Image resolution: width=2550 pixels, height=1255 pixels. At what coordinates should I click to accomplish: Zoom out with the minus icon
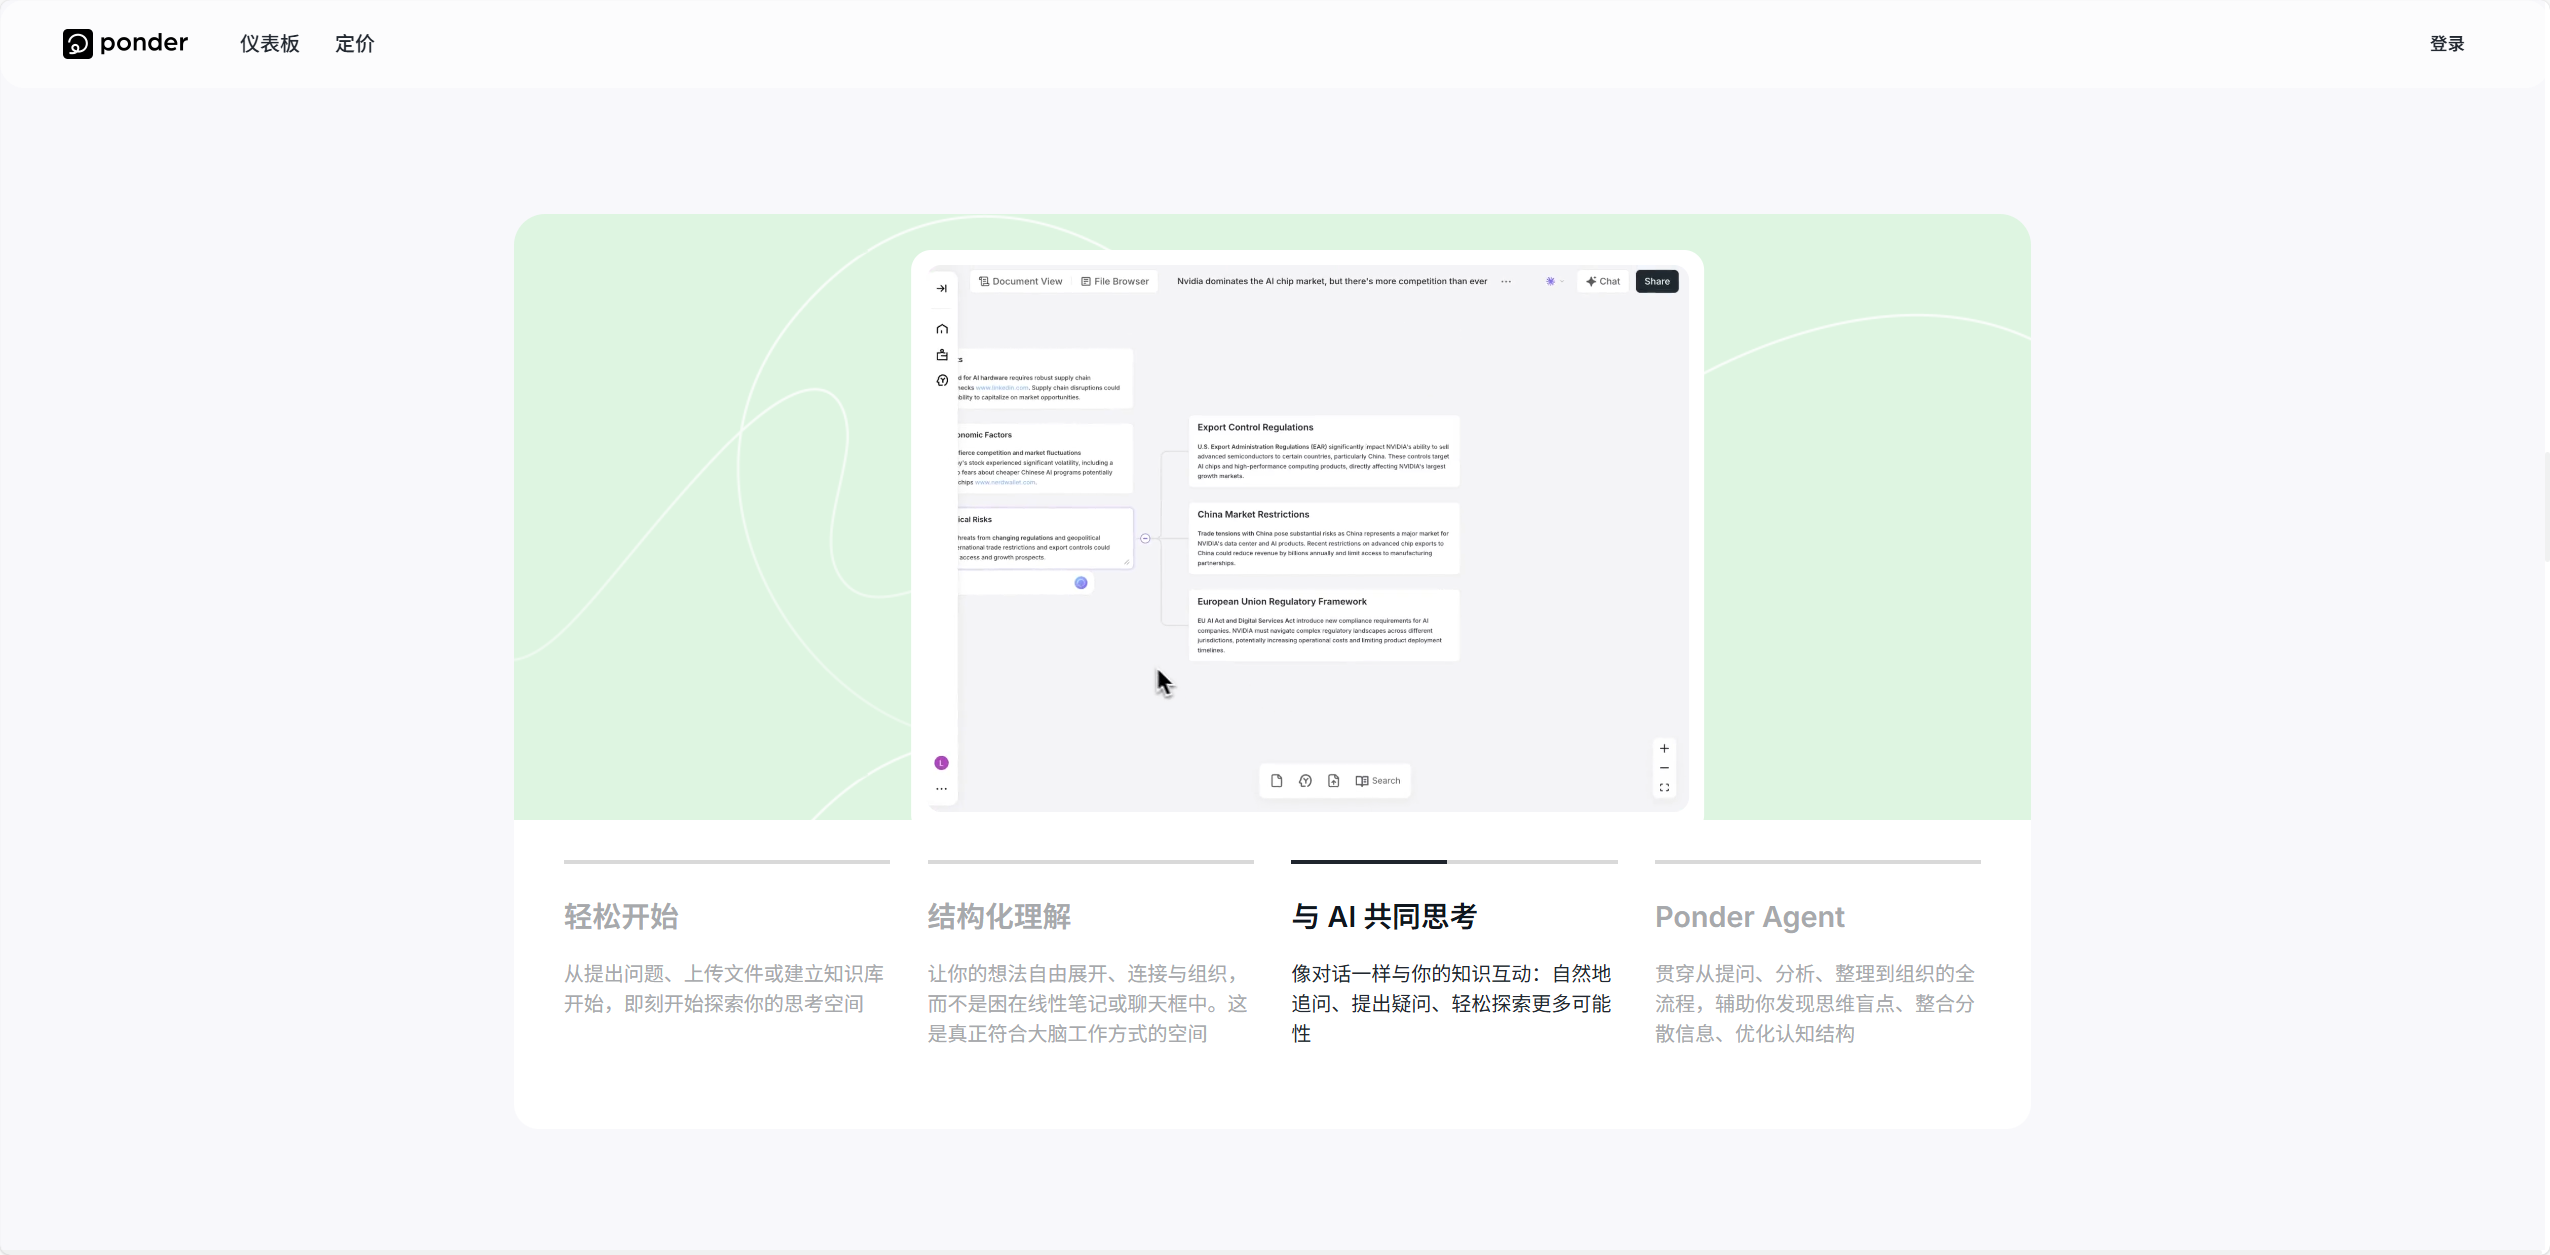1664,768
